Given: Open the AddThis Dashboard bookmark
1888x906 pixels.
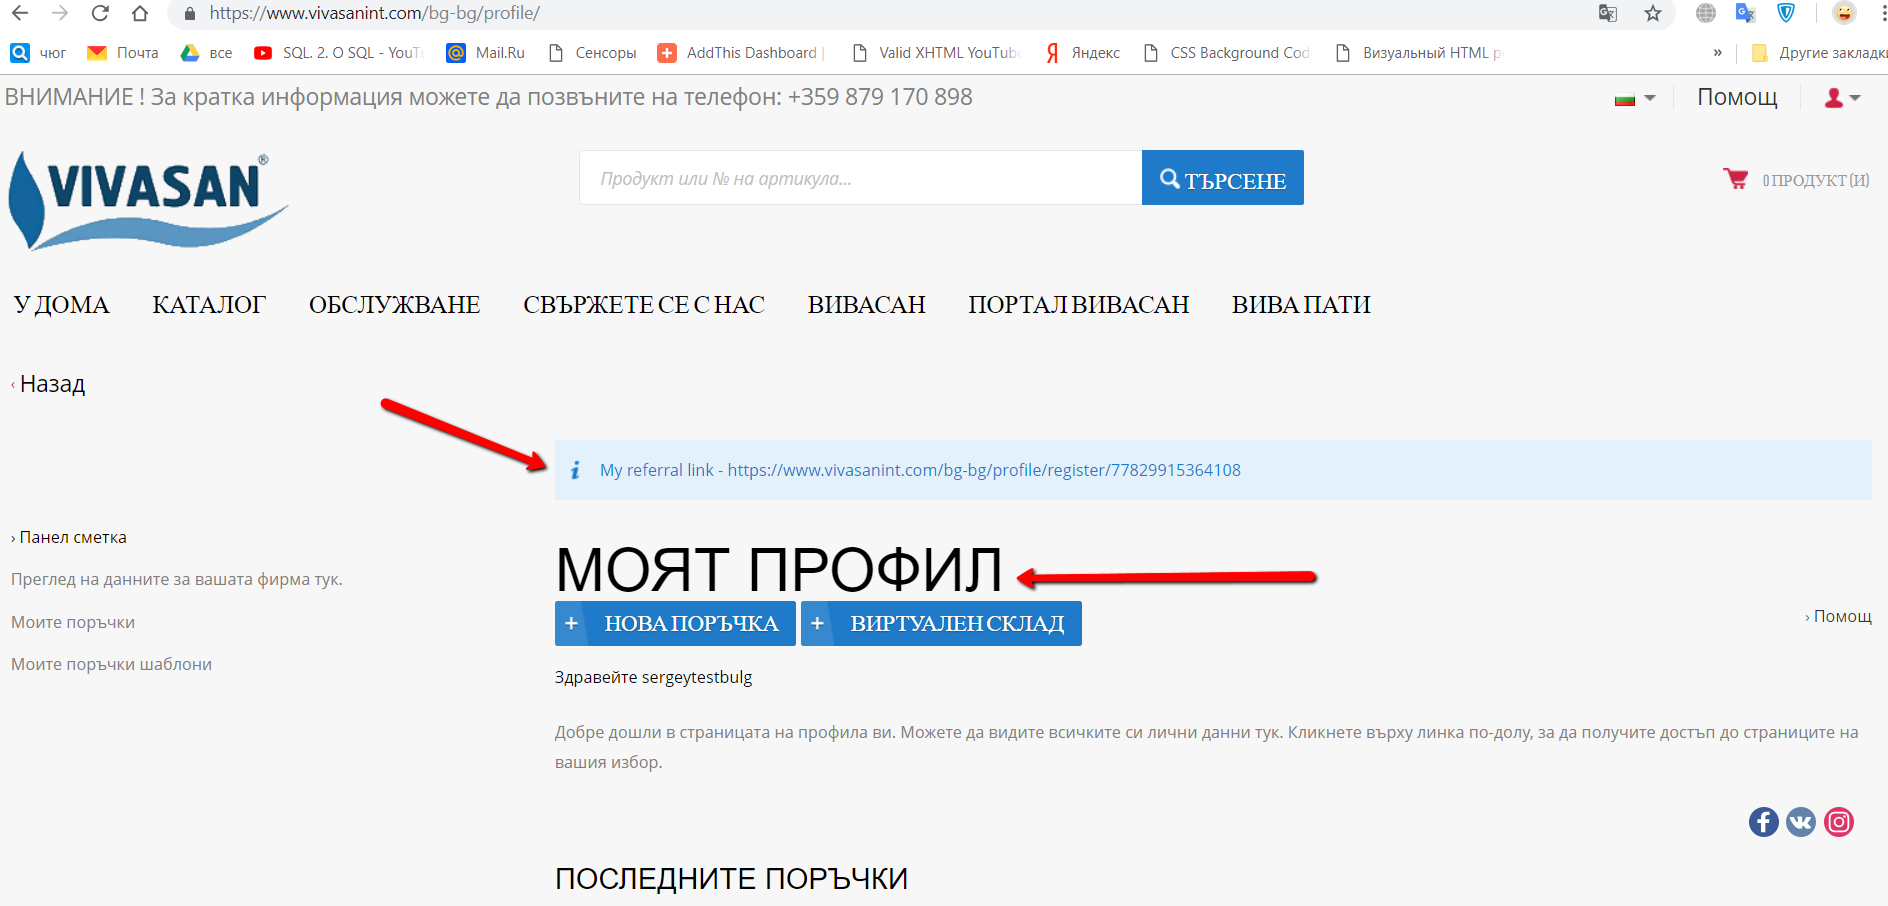Looking at the screenshot, I should (741, 53).
